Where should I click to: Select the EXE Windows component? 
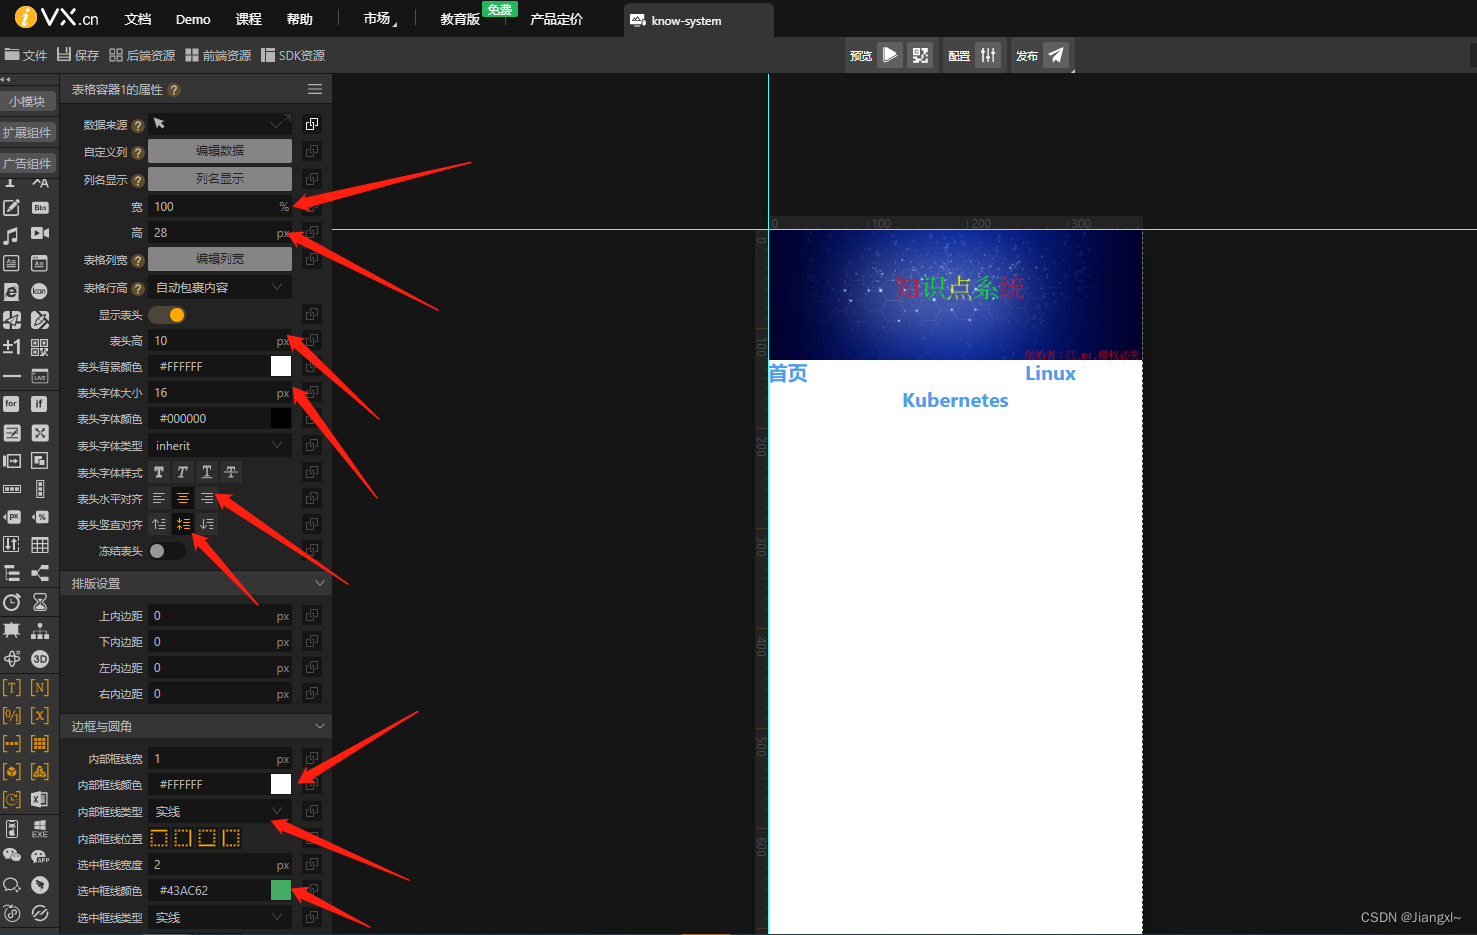pos(40,828)
